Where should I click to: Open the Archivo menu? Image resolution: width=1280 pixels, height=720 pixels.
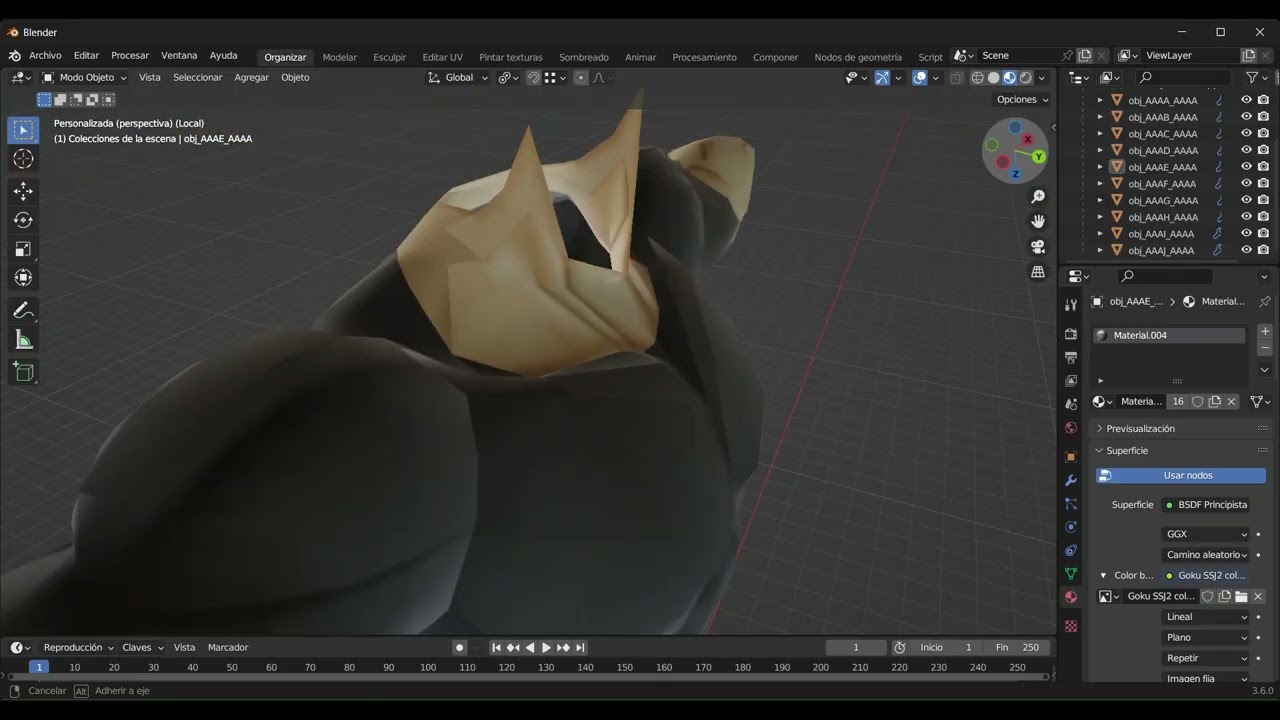pos(45,56)
